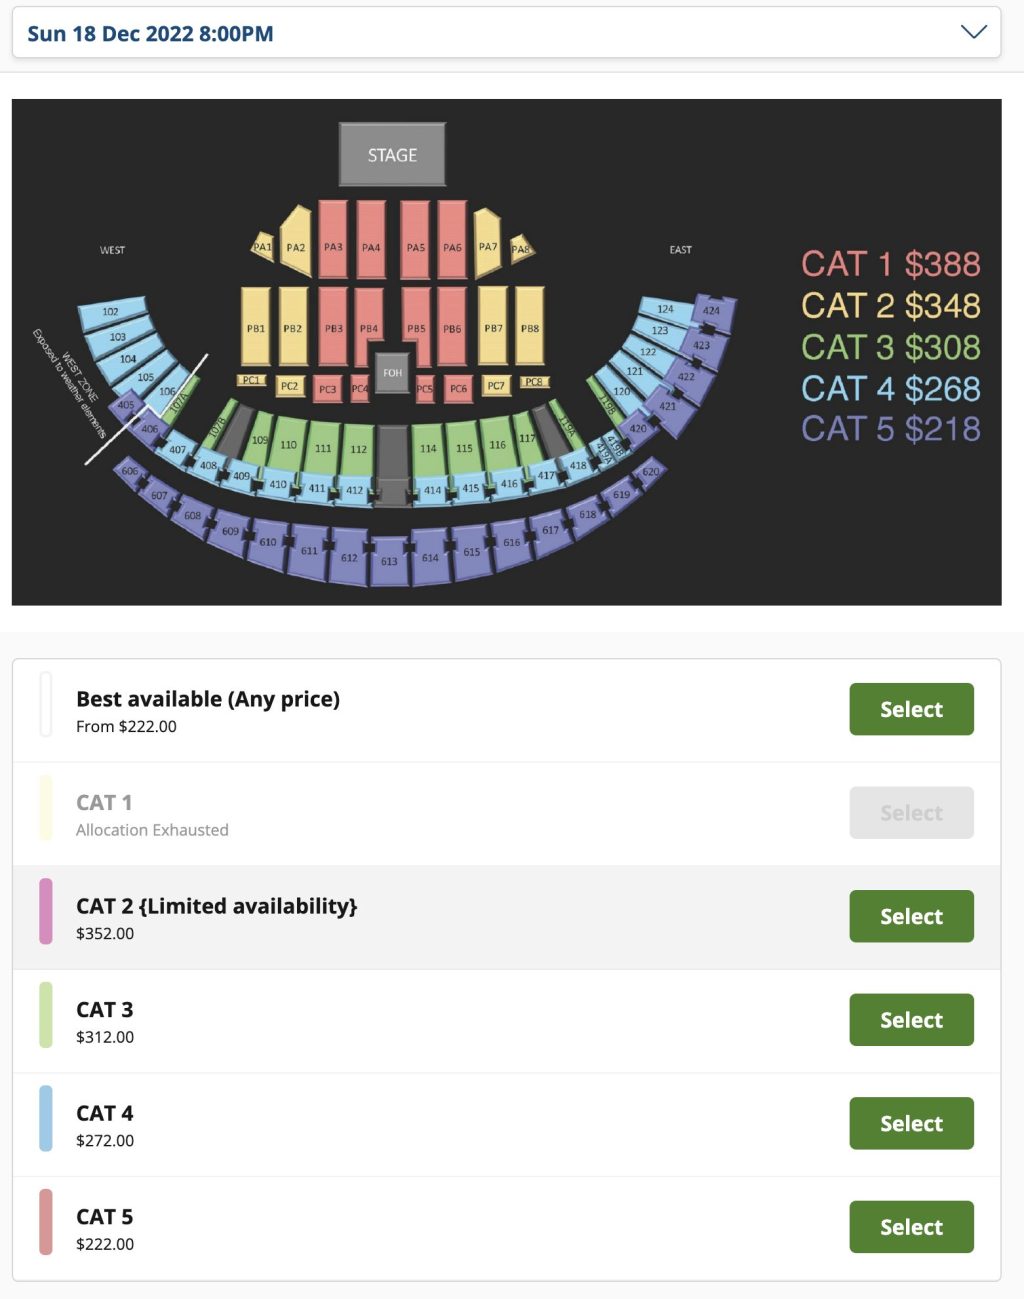Click the green CAT 3 color swatch
This screenshot has width=1024, height=1299.
(x=46, y=1015)
